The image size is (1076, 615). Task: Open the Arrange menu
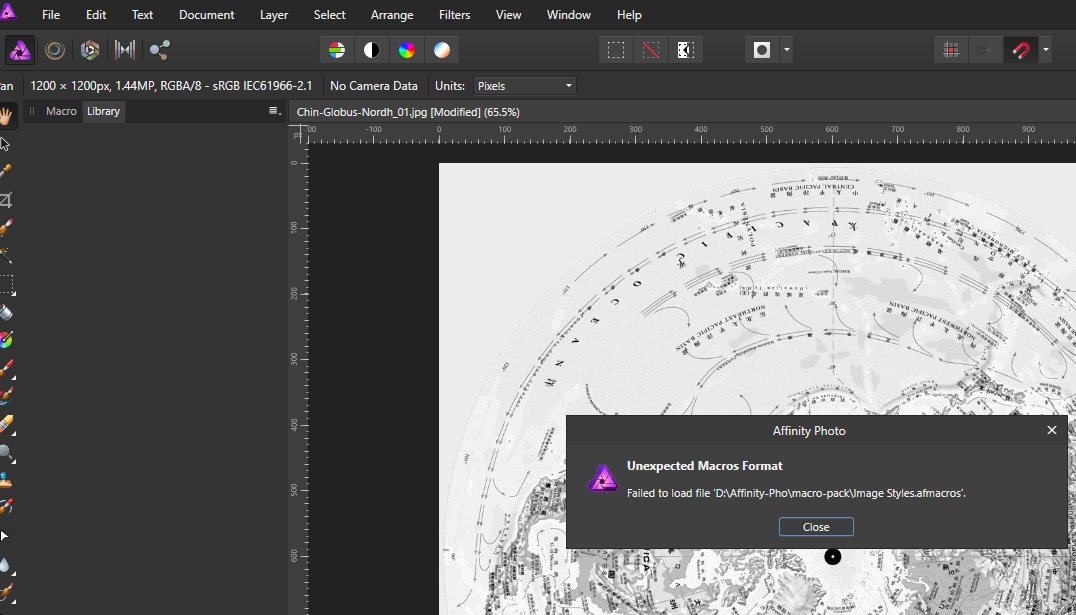coord(392,14)
